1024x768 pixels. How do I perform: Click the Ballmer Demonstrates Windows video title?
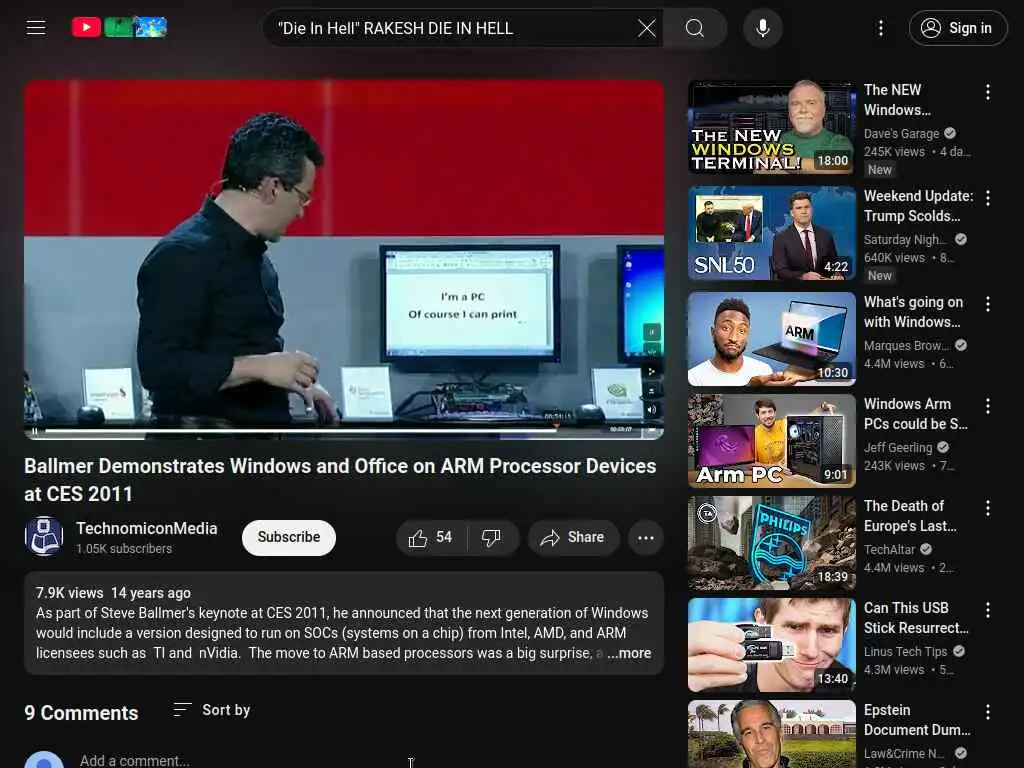coord(340,479)
